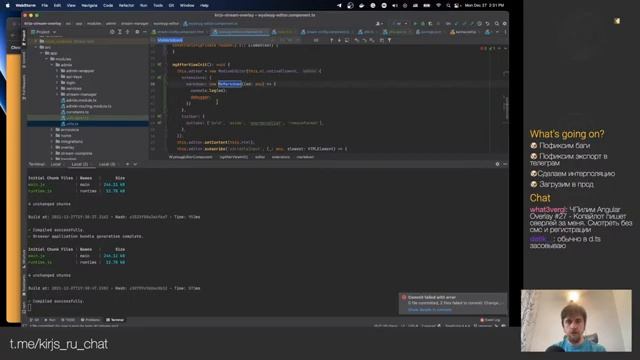Expand the admin-wrapper folder
The width and height of the screenshot is (640, 360).
point(57,71)
